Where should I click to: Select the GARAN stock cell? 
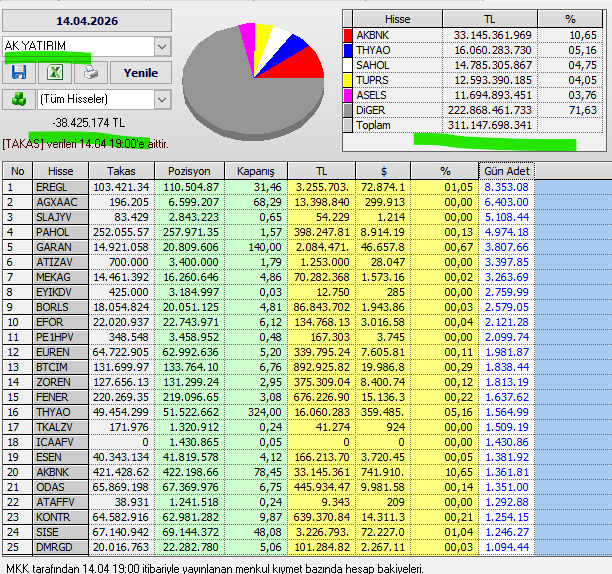tap(60, 247)
